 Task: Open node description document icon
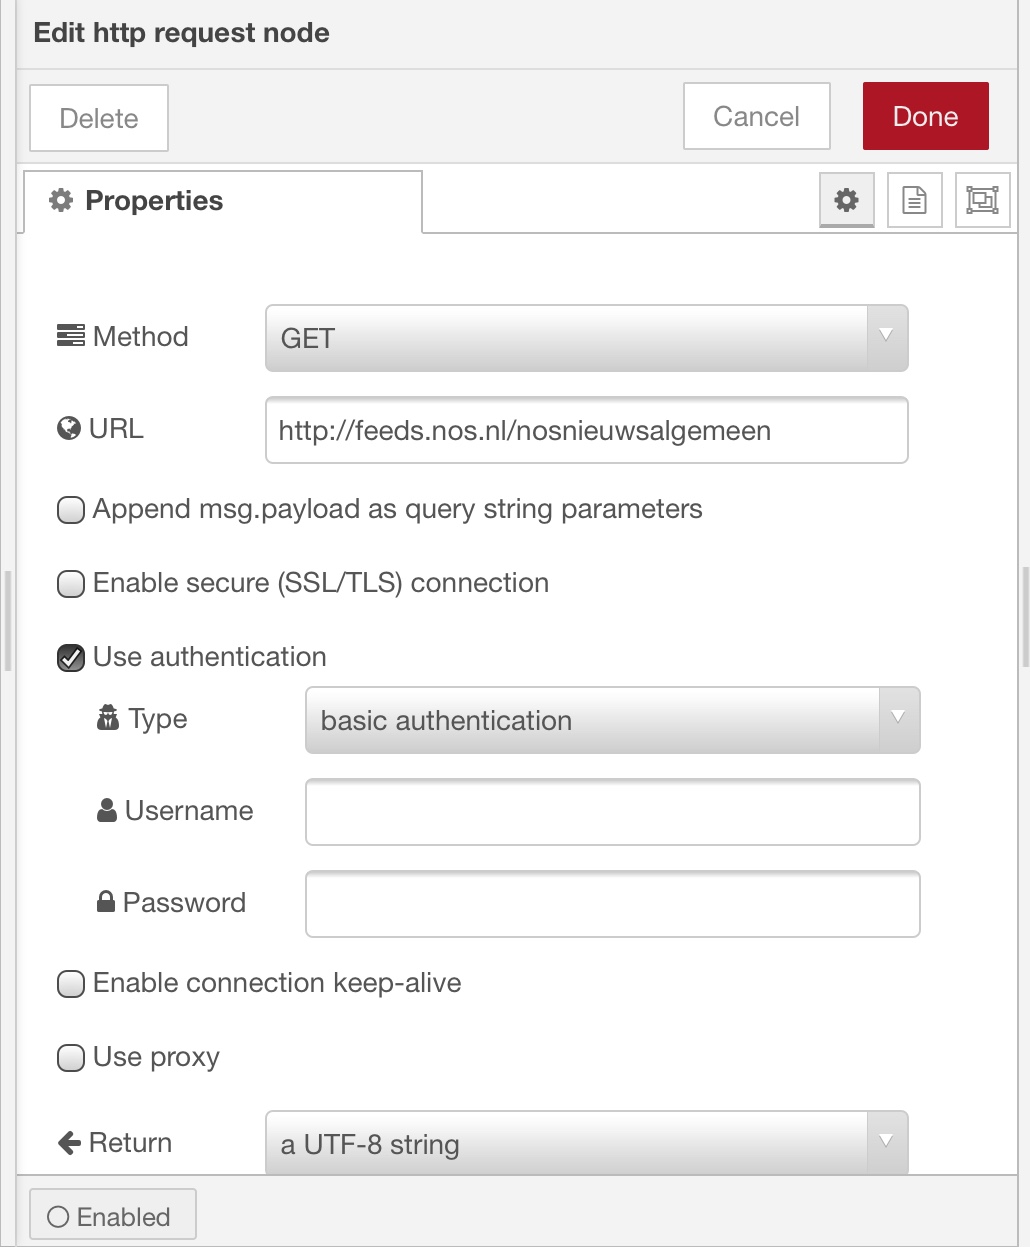click(914, 200)
